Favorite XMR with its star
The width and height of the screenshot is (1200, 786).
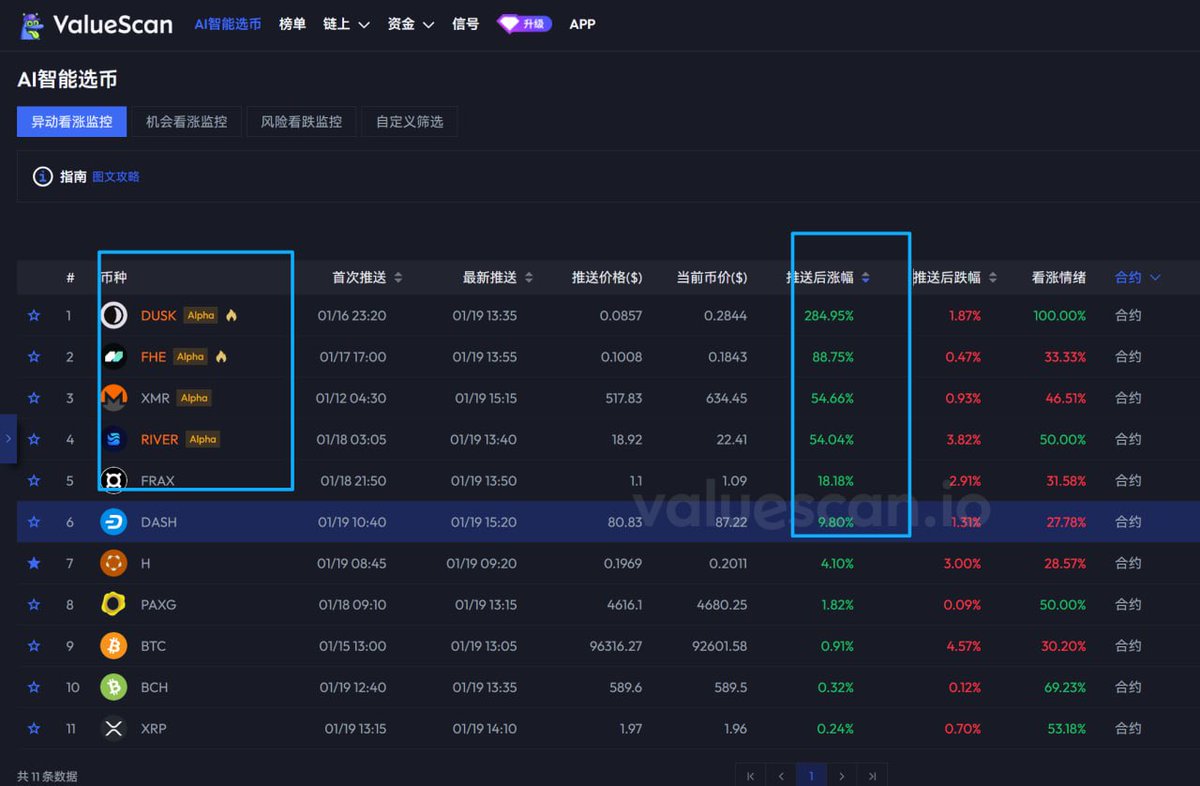click(x=34, y=398)
